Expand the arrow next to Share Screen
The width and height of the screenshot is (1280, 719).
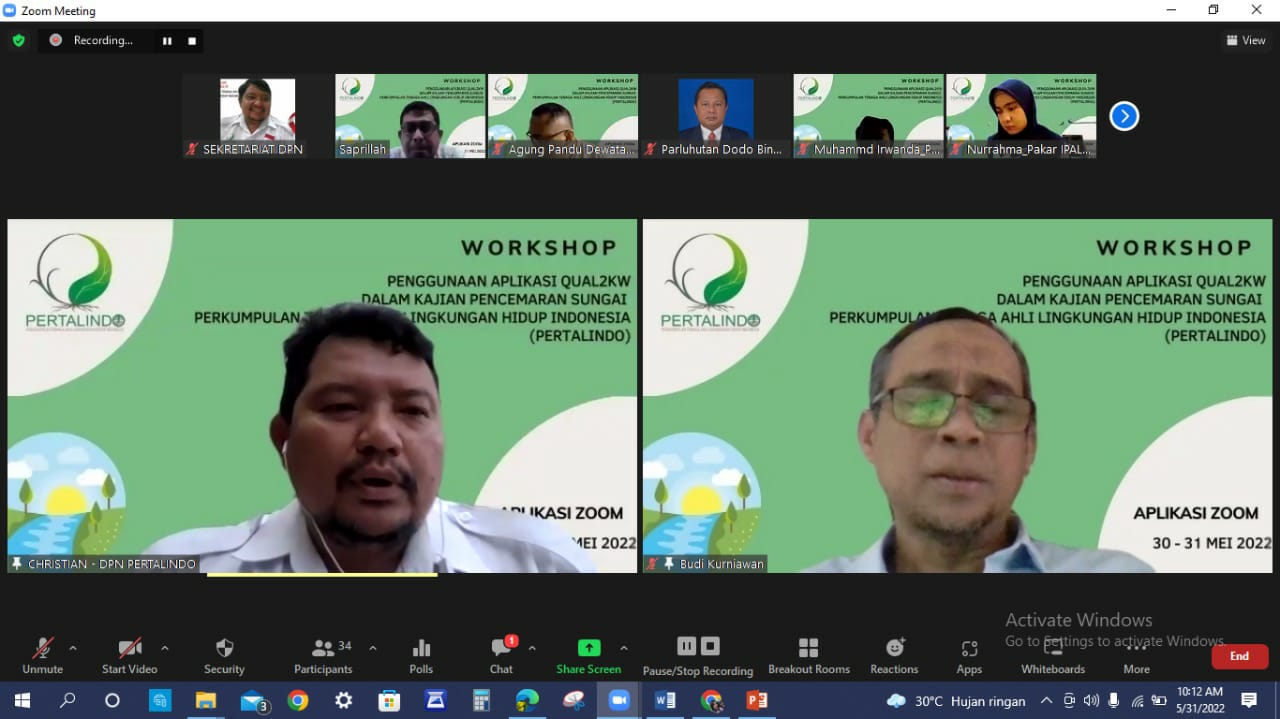[624, 648]
